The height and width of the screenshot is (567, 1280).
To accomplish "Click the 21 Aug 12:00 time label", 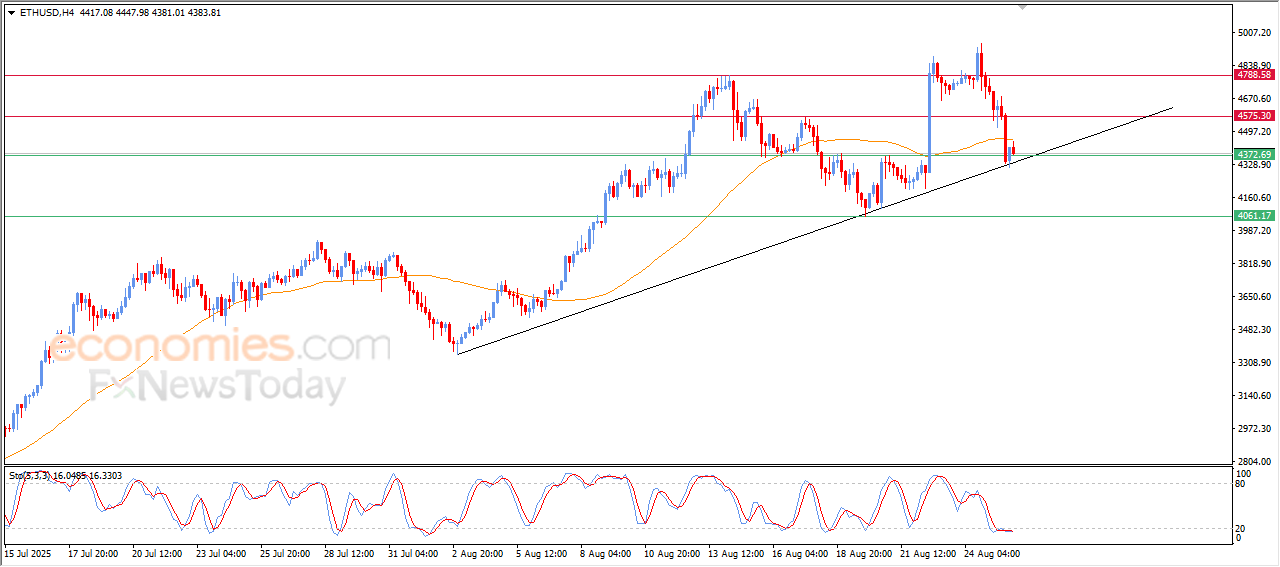I will [928, 552].
